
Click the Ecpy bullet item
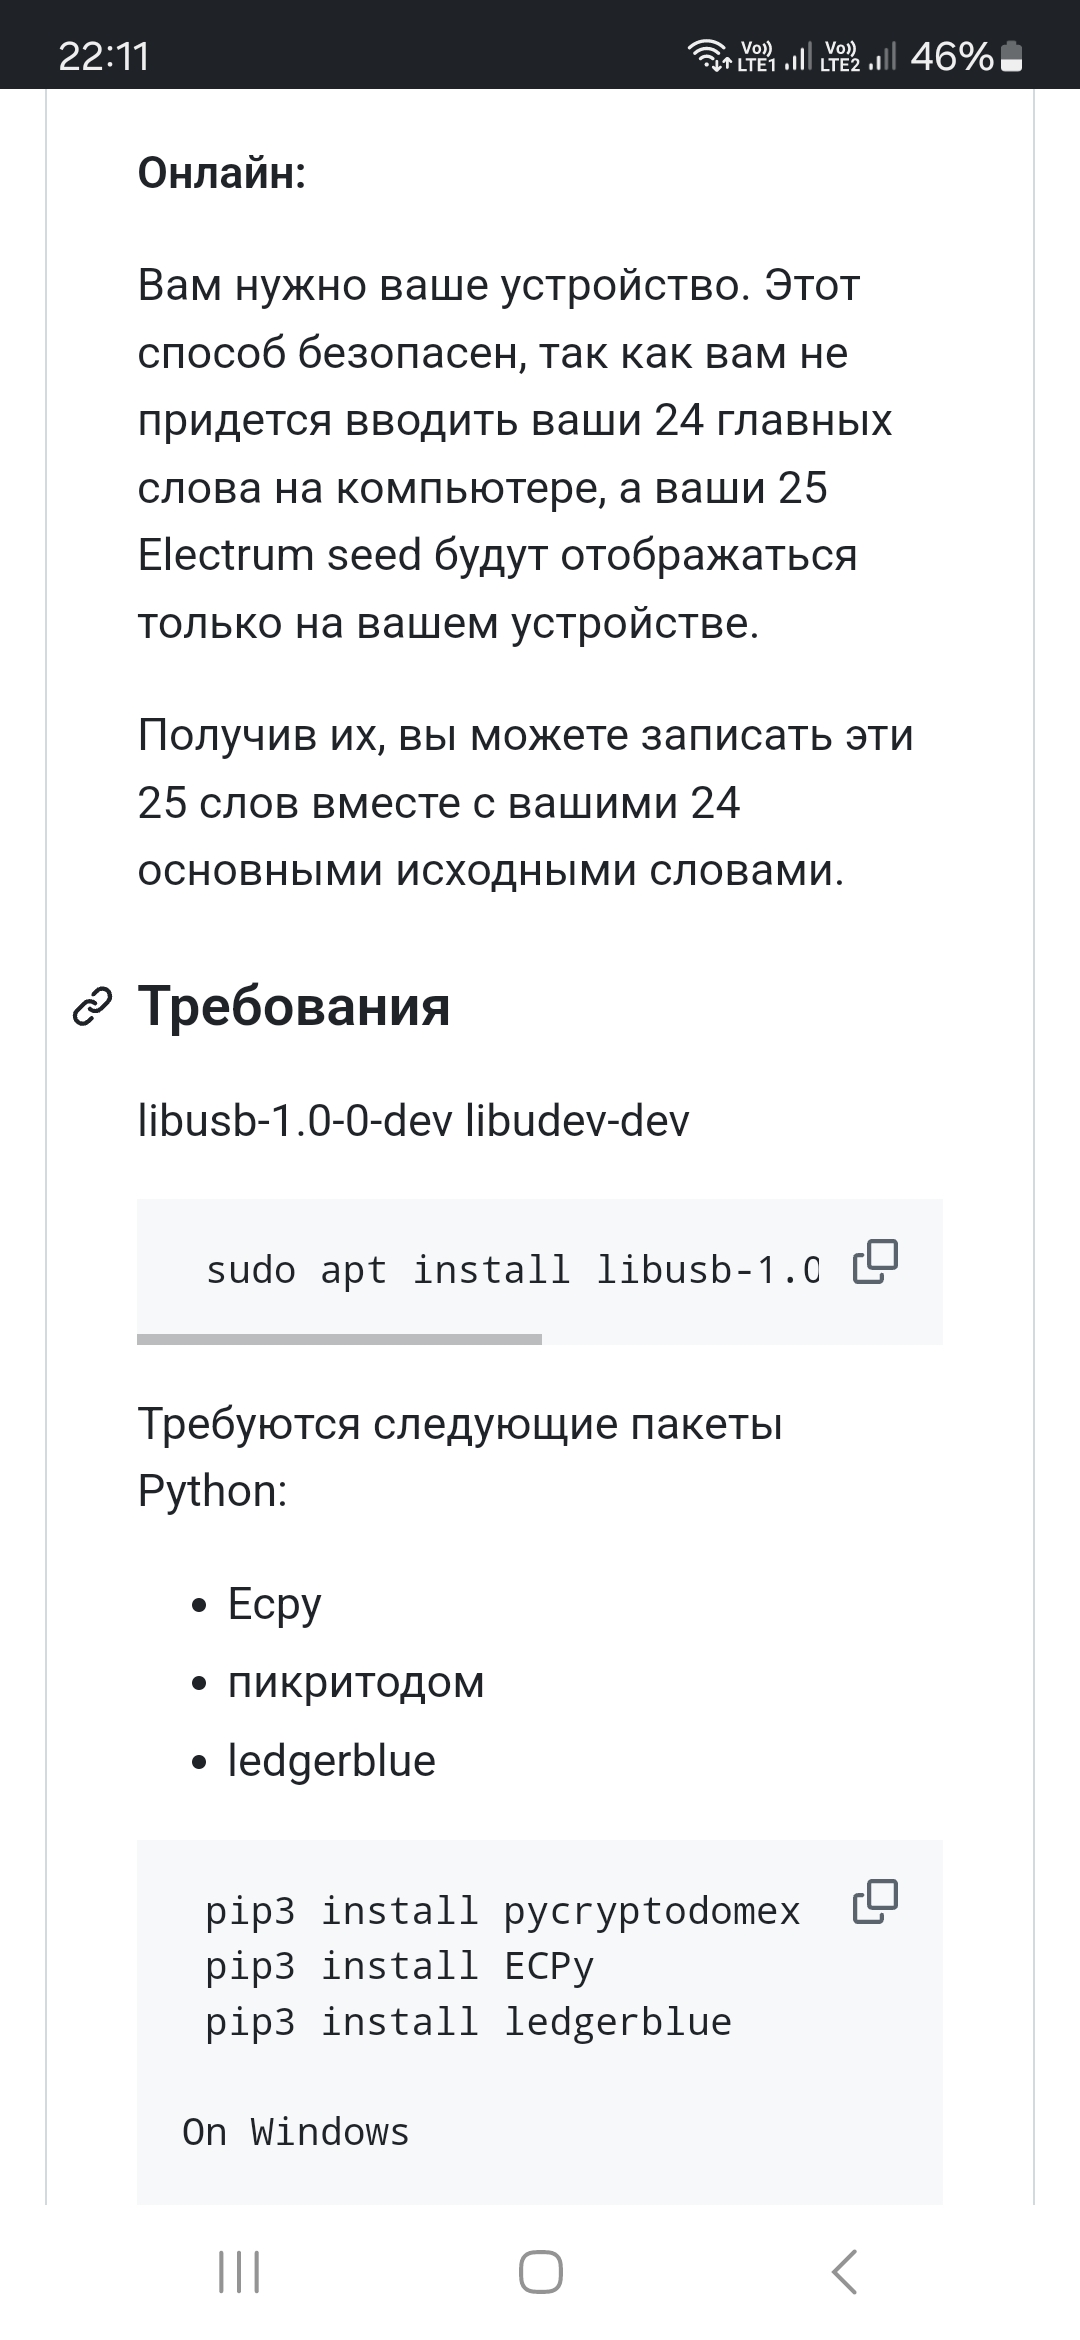pyautogui.click(x=275, y=1604)
